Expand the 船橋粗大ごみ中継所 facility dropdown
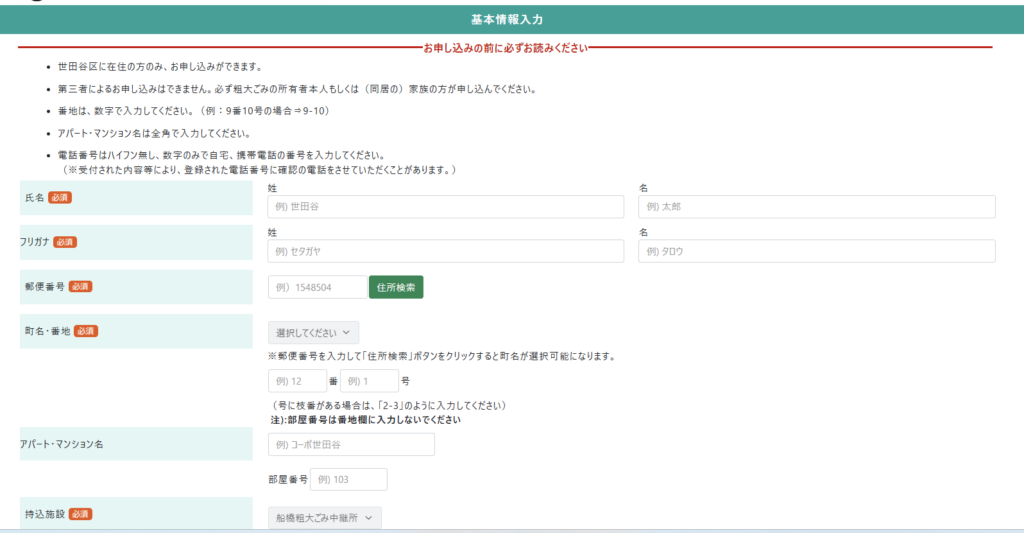 coord(324,517)
